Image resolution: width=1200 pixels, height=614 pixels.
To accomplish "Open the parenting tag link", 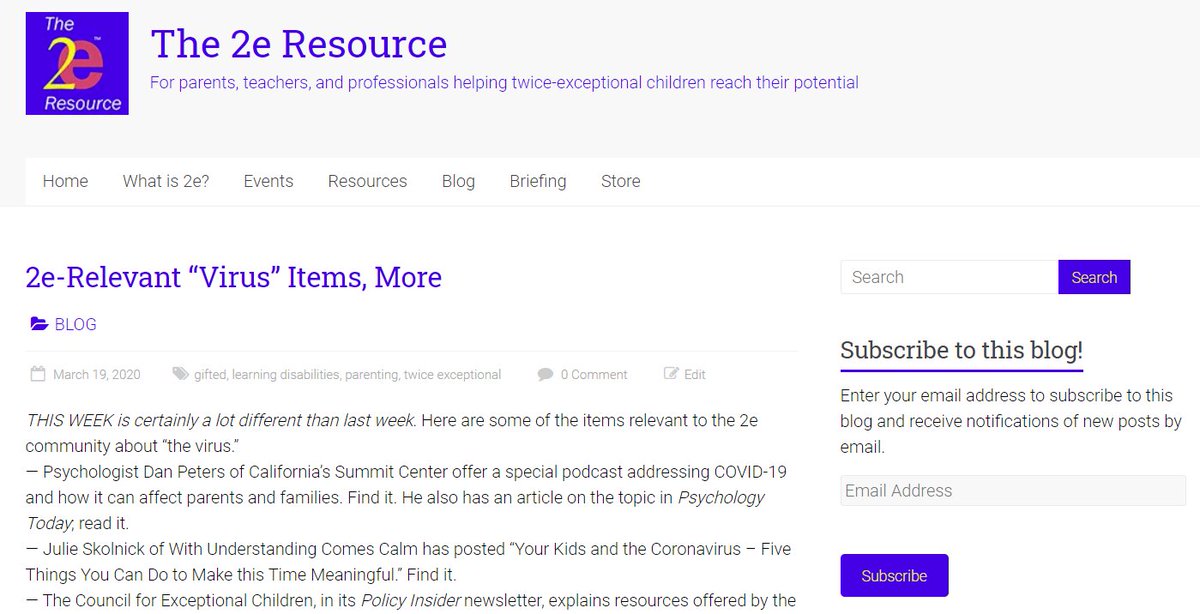I will pyautogui.click(x=371, y=374).
